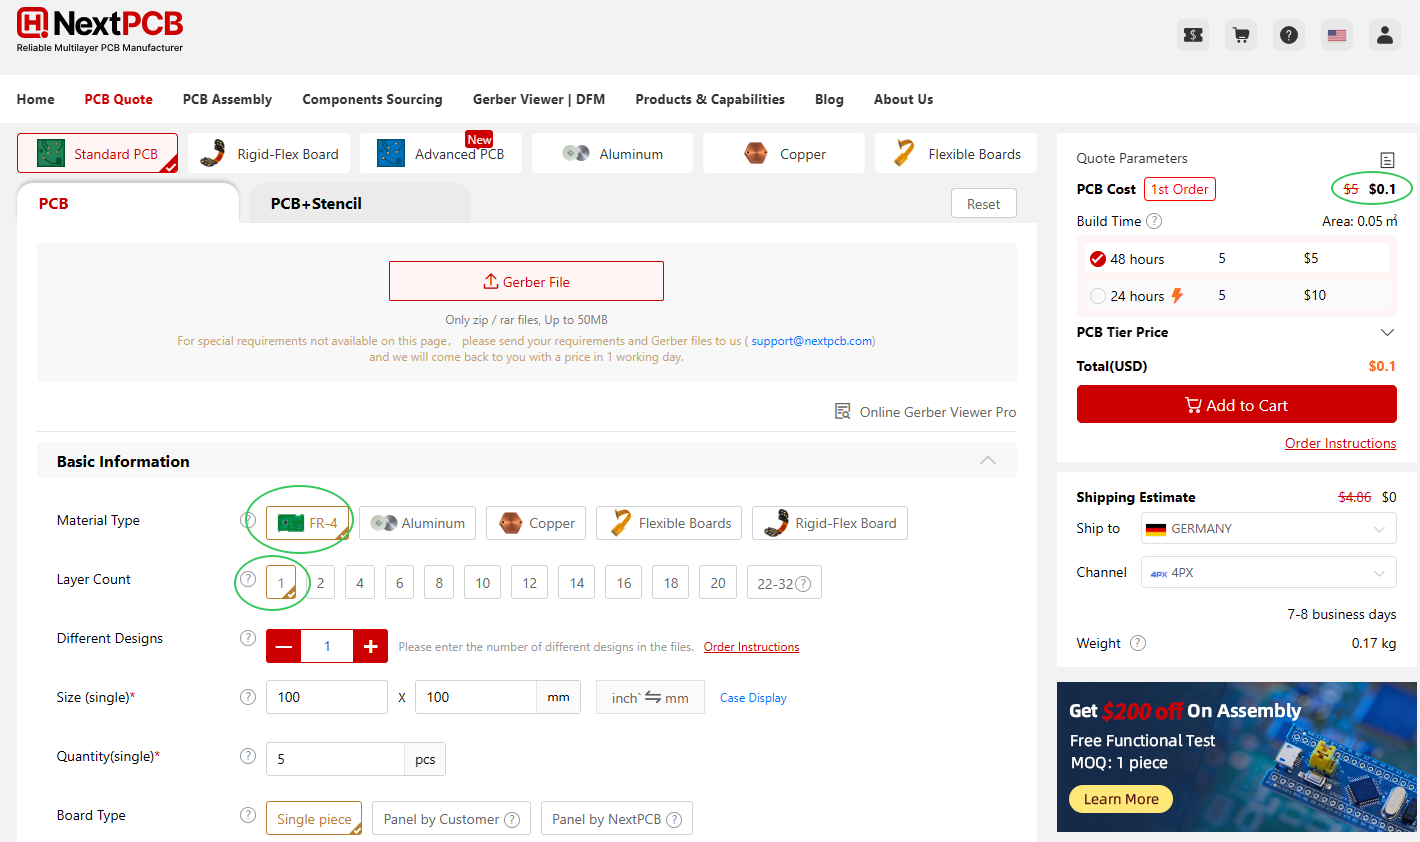
Task: Click the Build Time help icon
Action: click(x=1154, y=221)
